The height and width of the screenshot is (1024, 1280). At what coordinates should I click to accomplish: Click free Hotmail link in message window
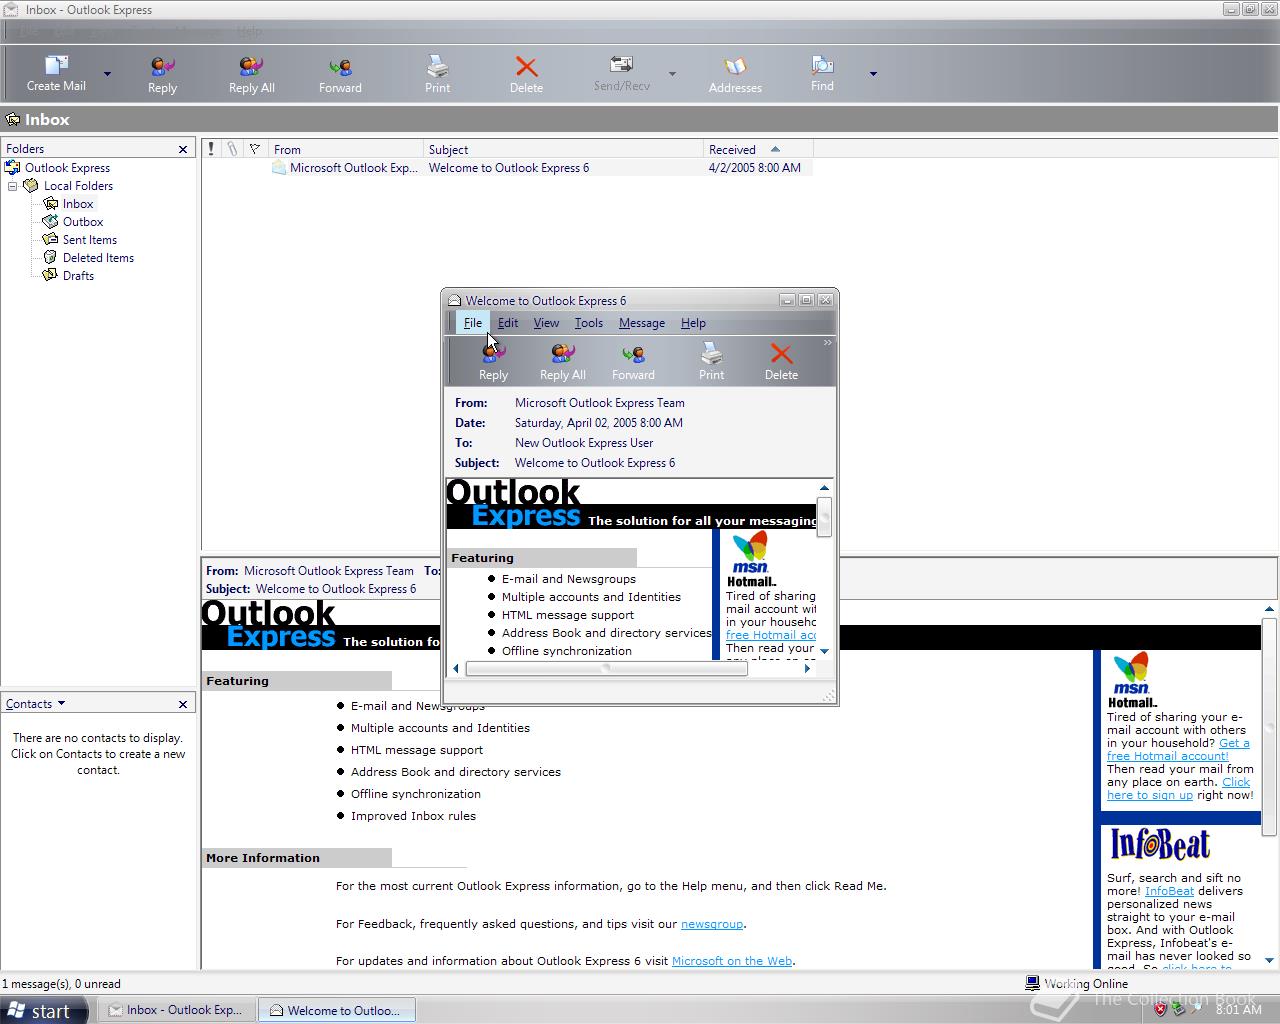coord(770,635)
